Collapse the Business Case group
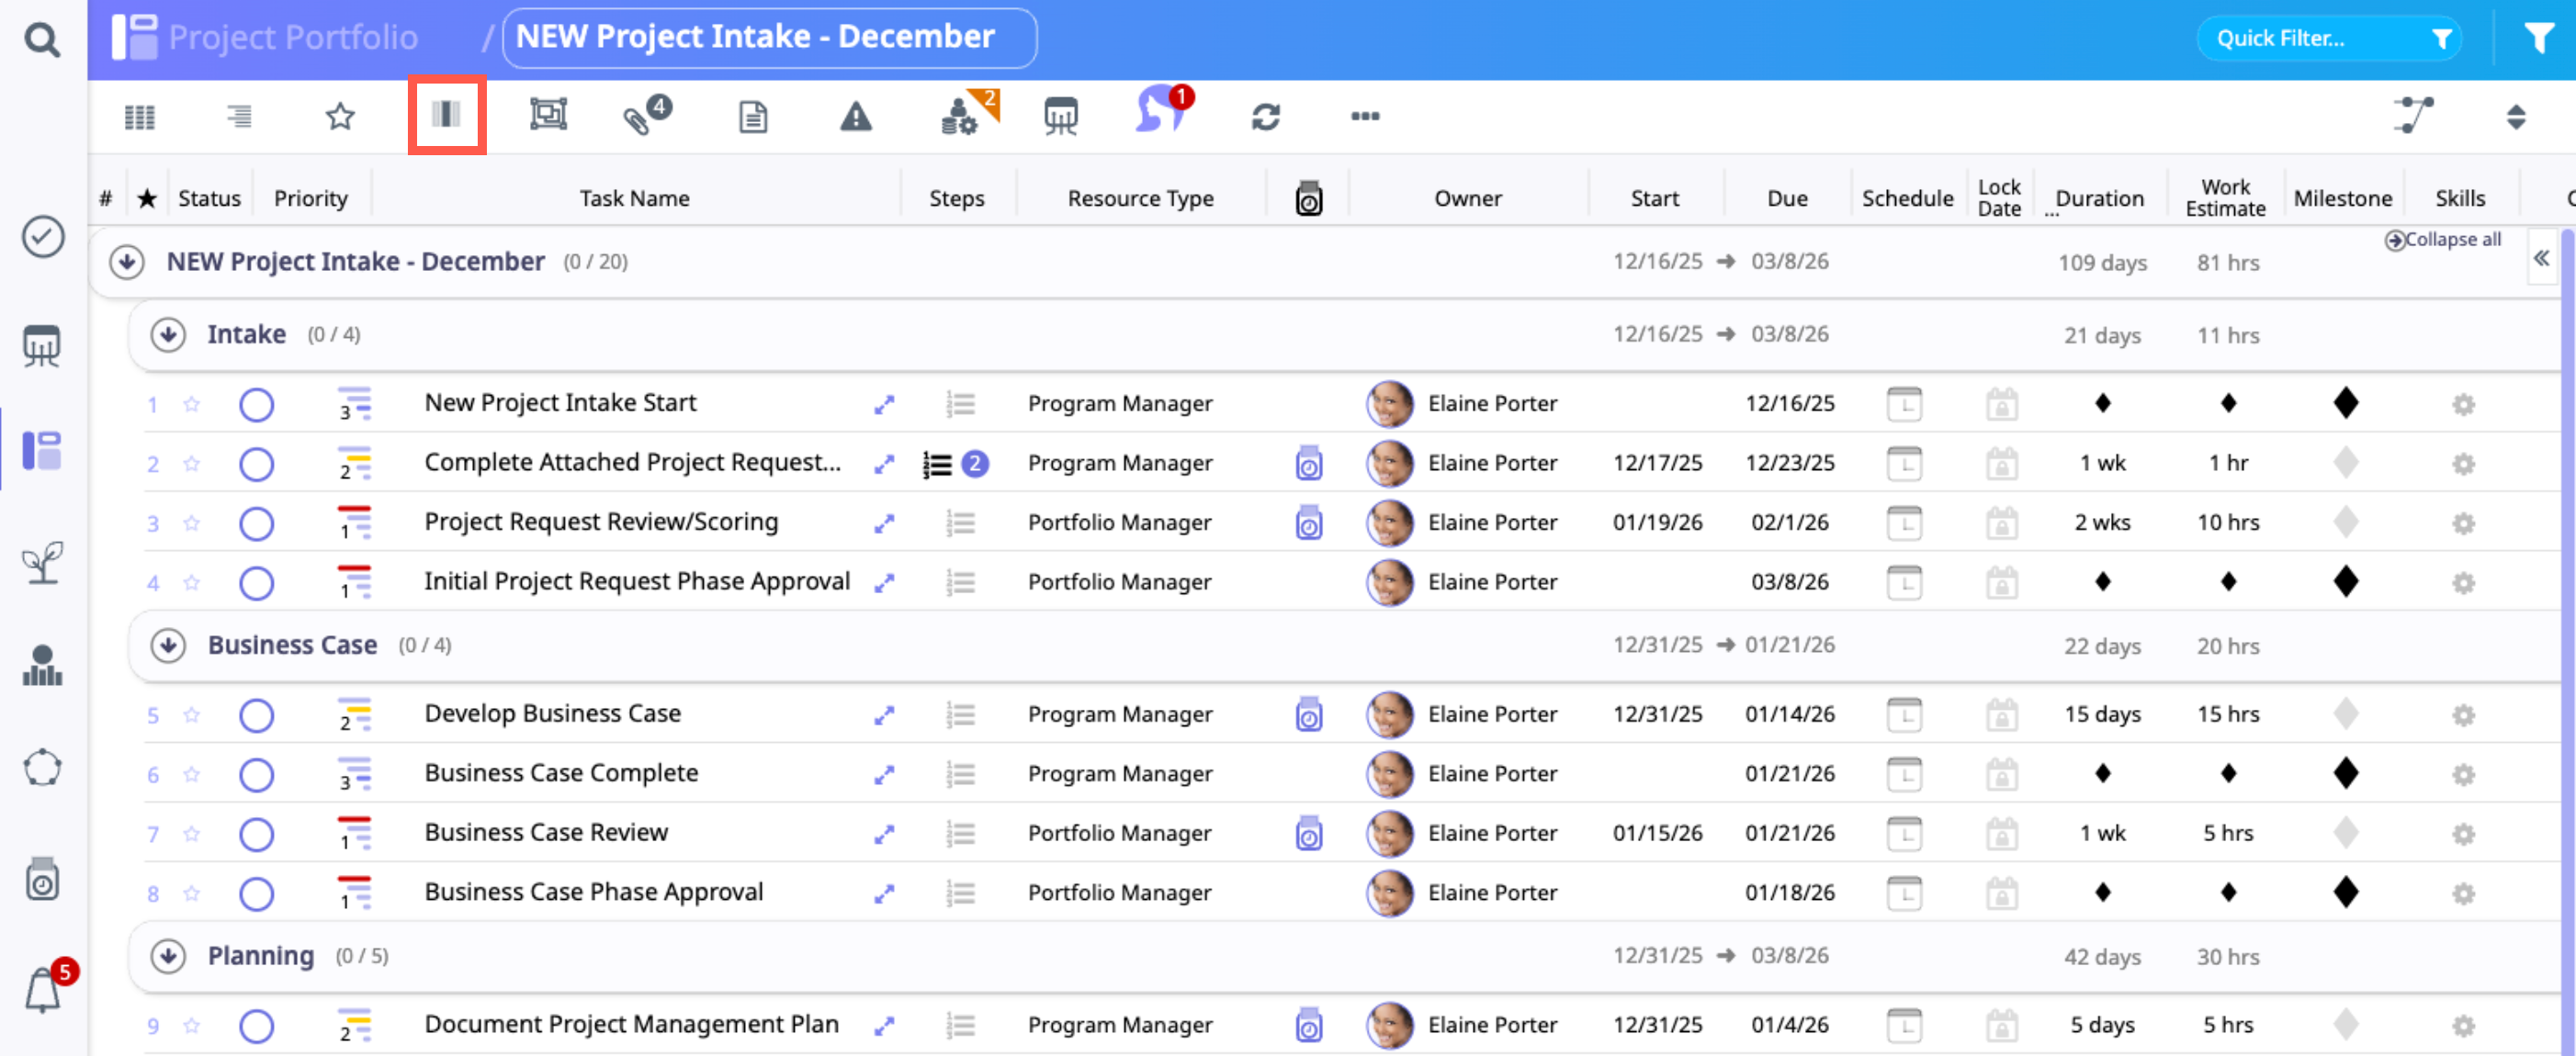The image size is (2576, 1056). [x=168, y=645]
